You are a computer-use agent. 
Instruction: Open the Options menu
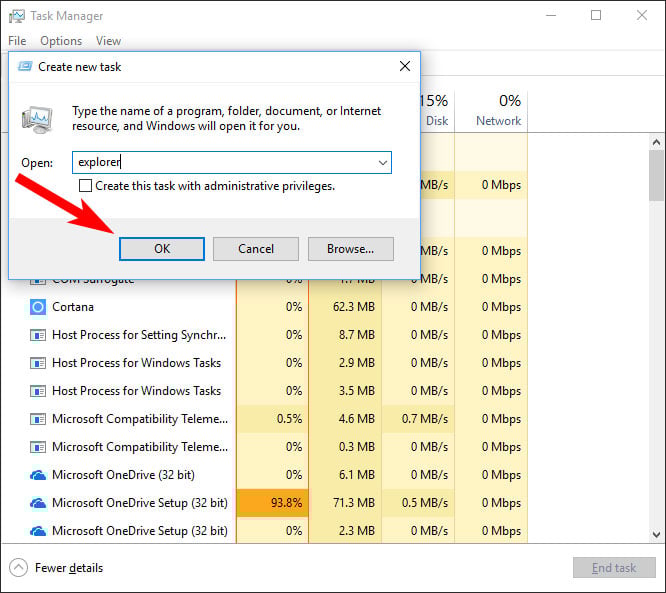click(x=61, y=41)
